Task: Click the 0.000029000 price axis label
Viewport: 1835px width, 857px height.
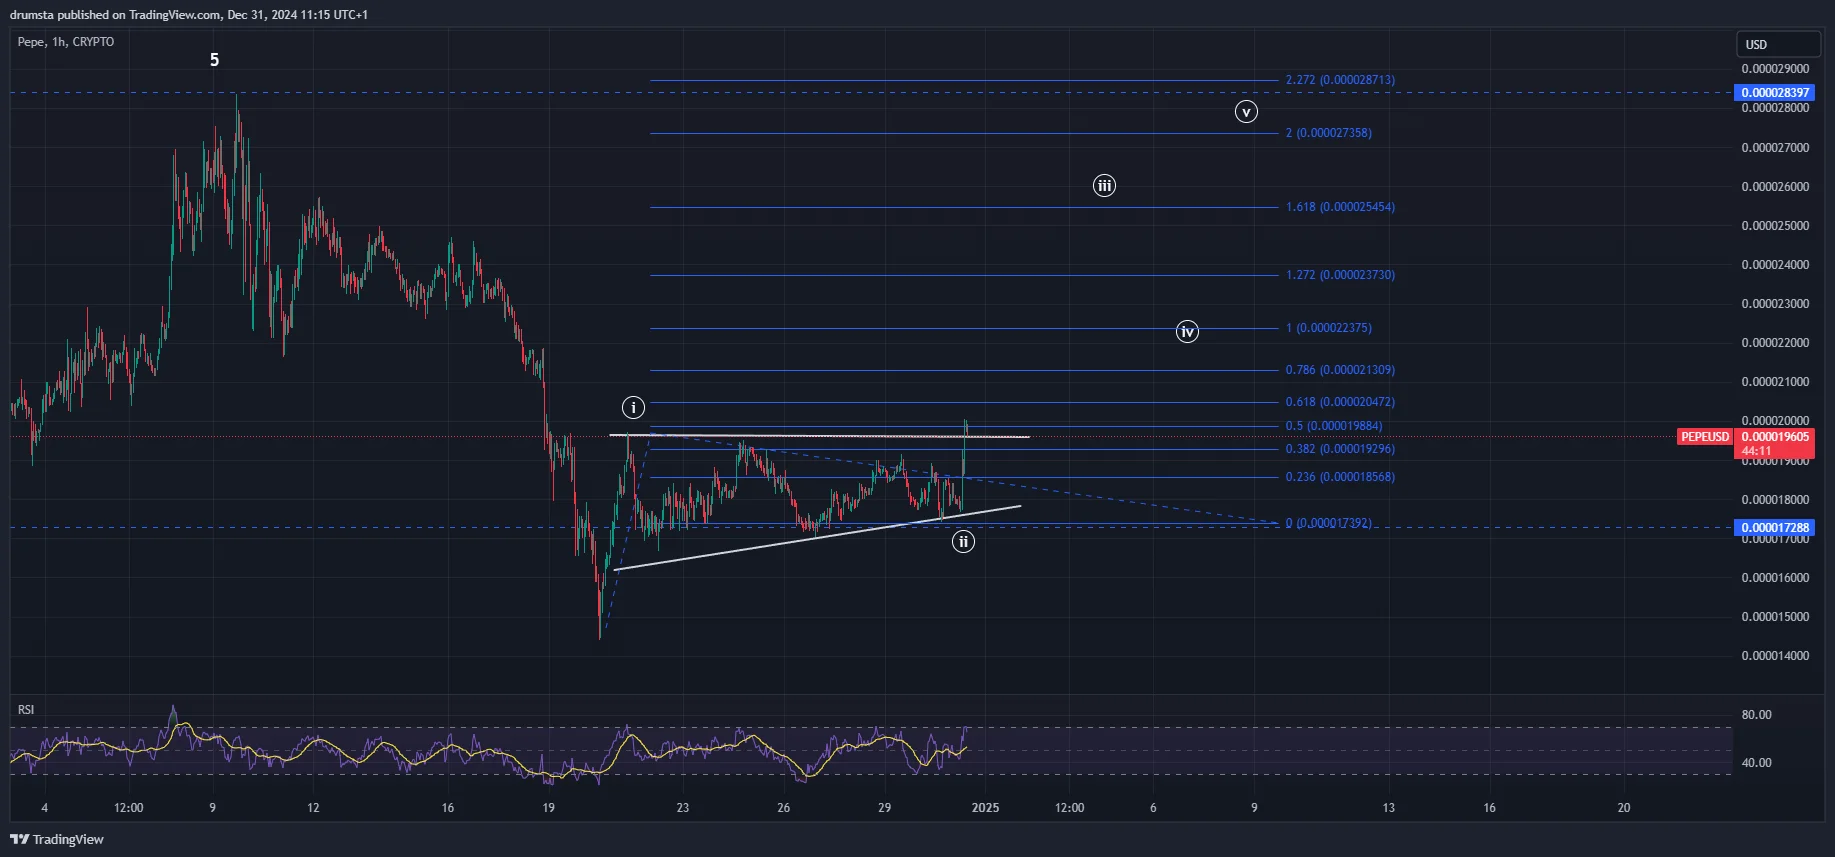Action: pyautogui.click(x=1775, y=69)
